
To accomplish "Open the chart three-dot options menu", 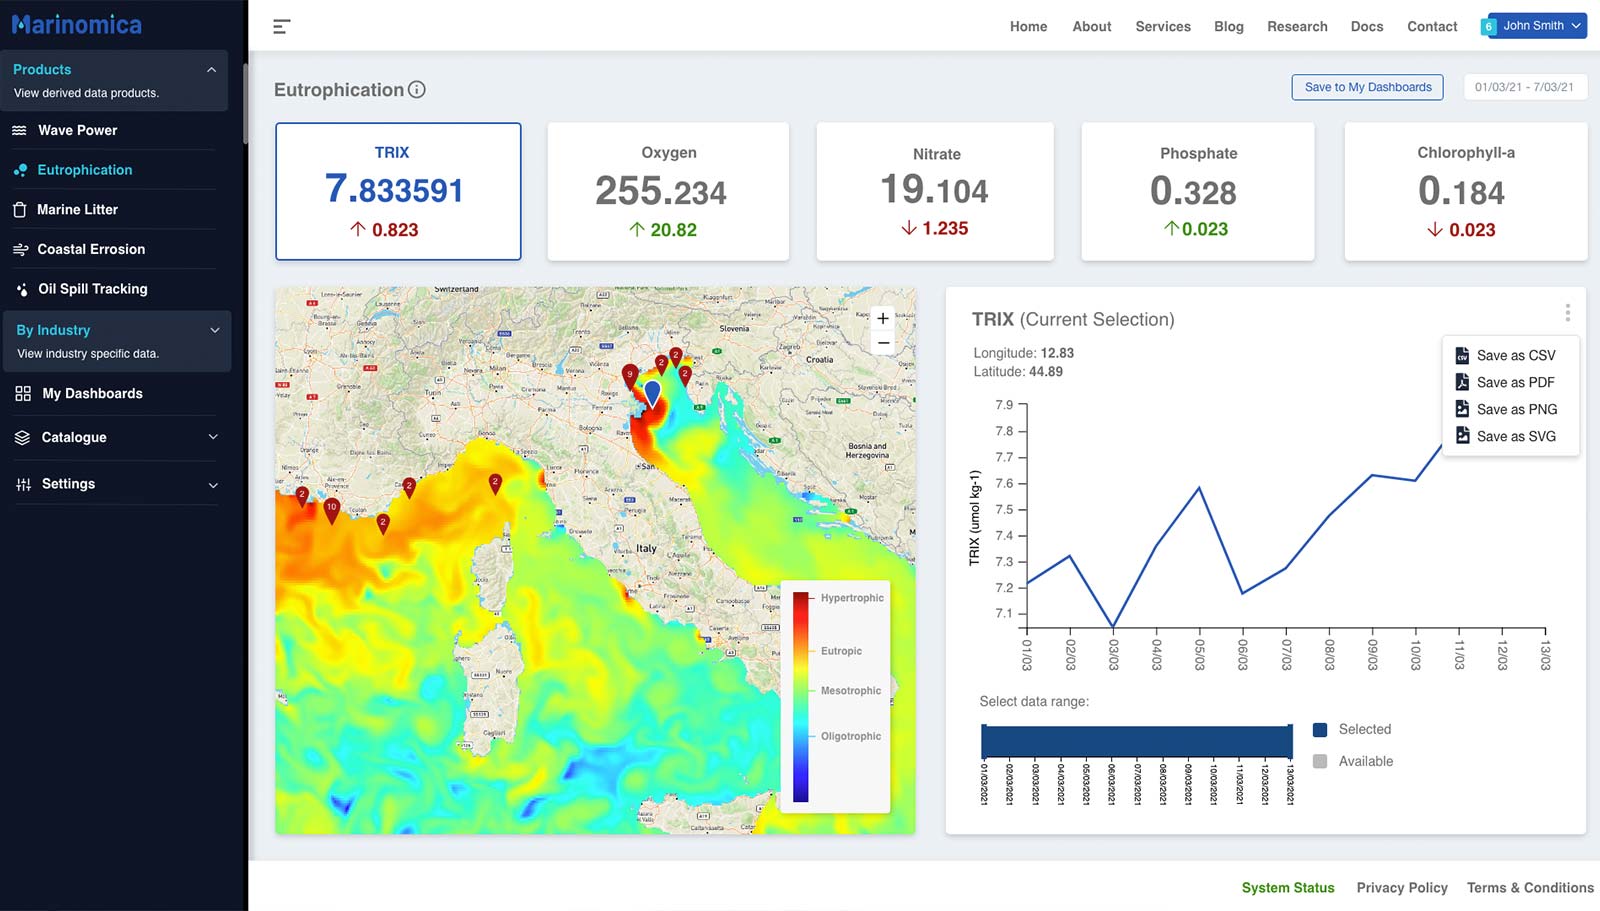I will (1567, 313).
